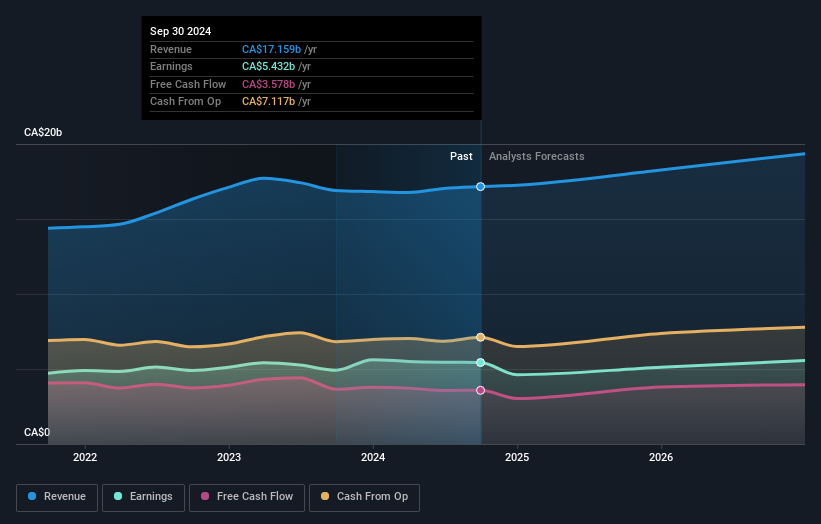Click the Free Cash Flow label in the tooltip
This screenshot has width=821, height=524.
188,84
